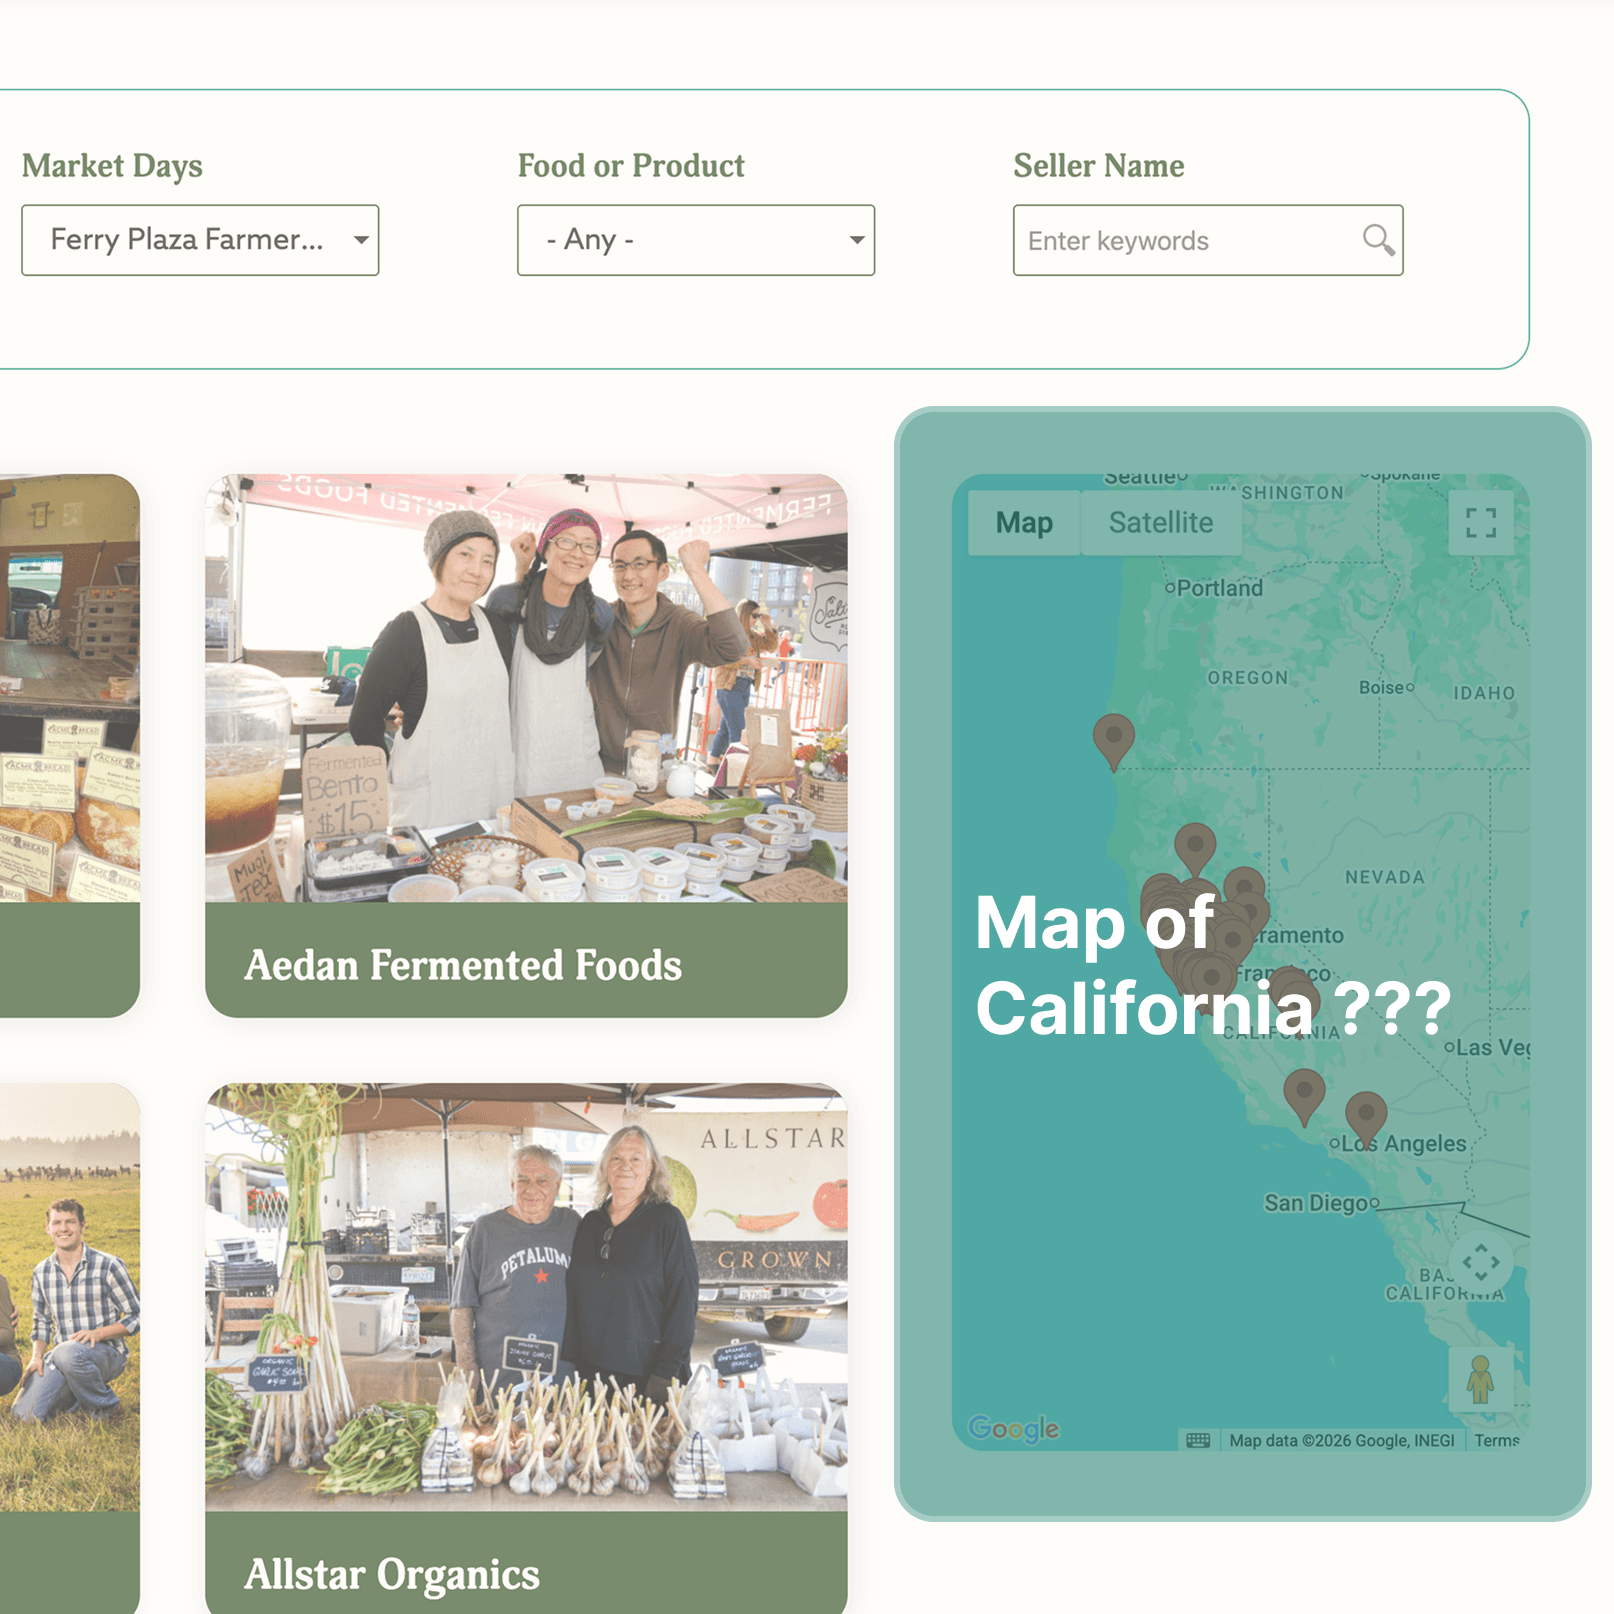This screenshot has height=1614, width=1614.
Task: Switch to the Satellite view tab
Action: [1161, 522]
